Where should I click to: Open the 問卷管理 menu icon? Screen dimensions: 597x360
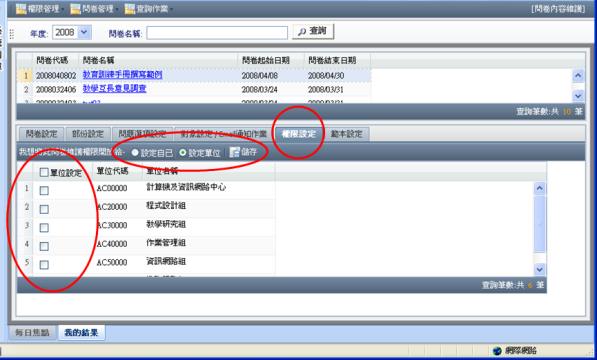76,8
